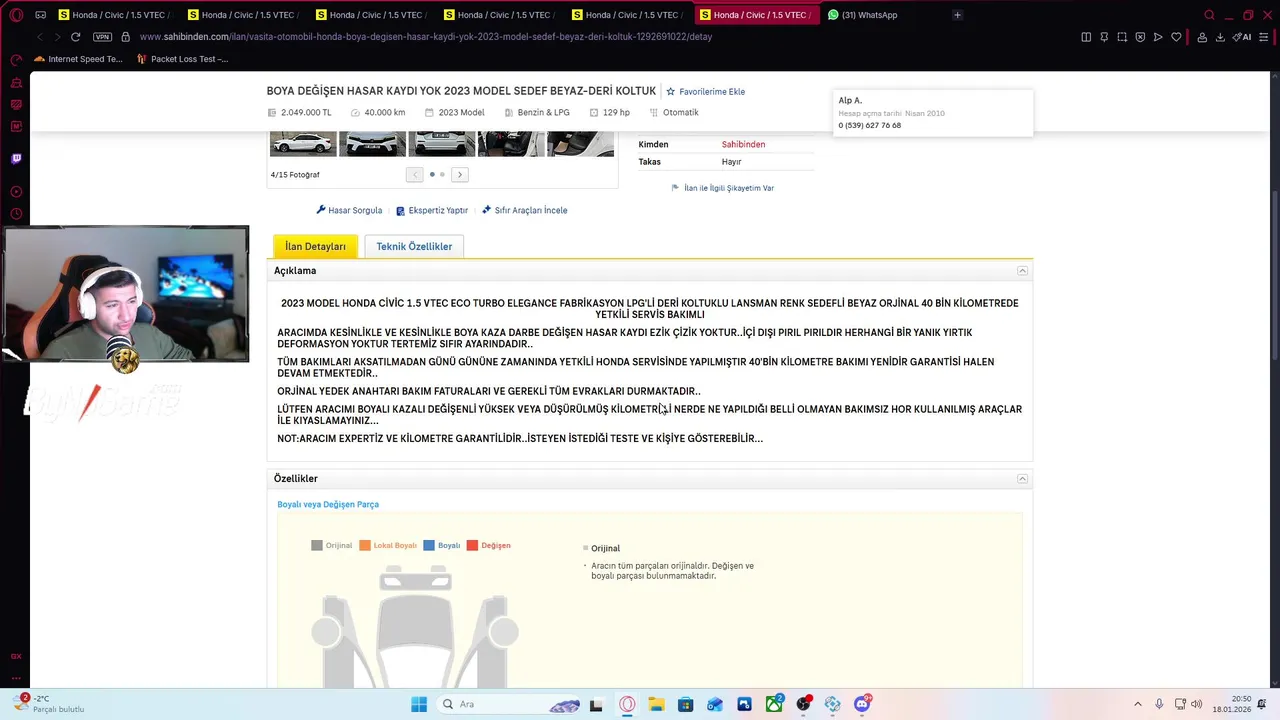Open the profile account icon in toolbar
Viewport: 1280px width, 720px height.
point(1202,37)
